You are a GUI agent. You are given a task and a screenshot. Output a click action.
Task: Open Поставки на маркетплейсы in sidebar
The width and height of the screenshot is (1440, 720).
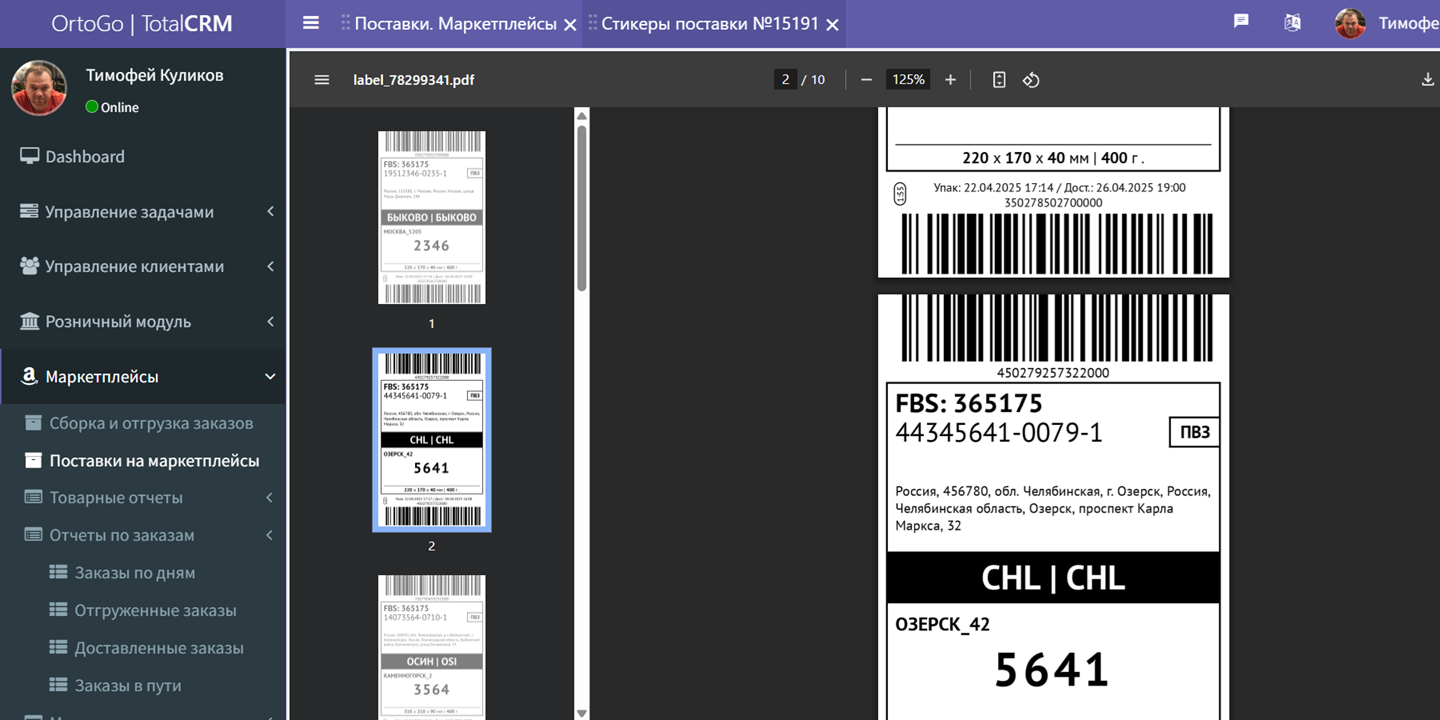tap(155, 460)
